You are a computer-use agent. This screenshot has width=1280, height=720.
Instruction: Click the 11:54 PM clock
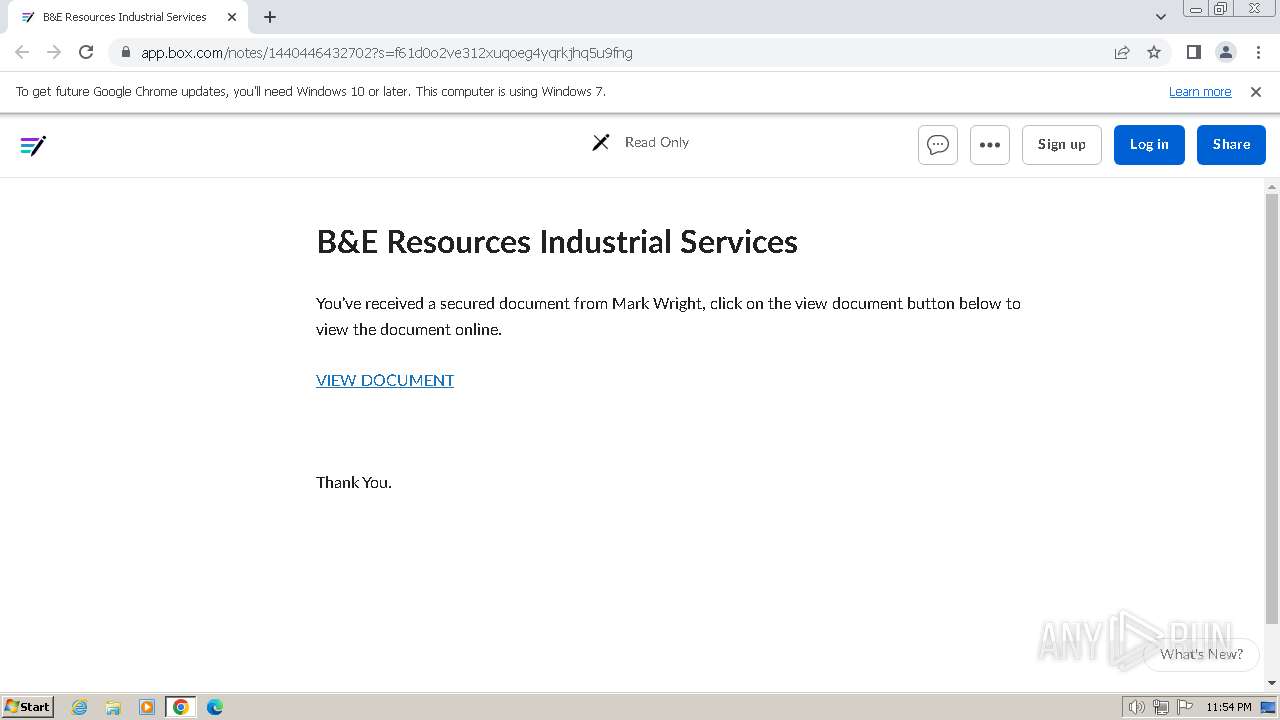1229,707
